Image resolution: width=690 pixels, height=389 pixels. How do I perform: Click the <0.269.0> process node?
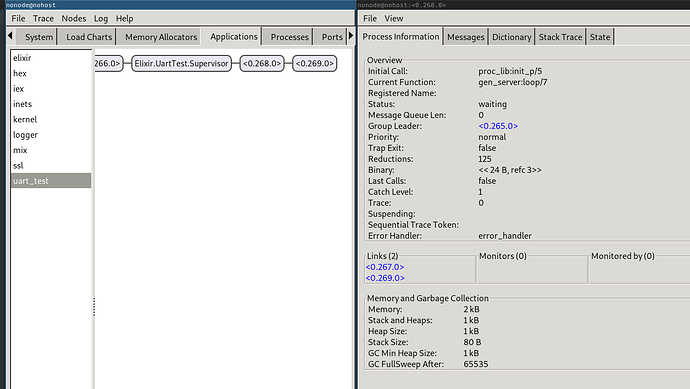315,63
